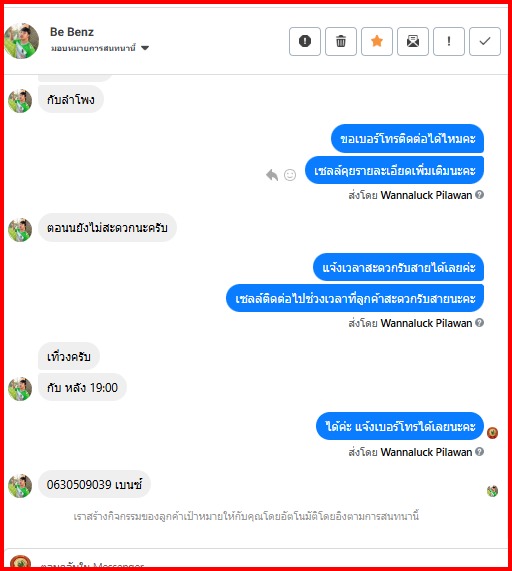
Task: Delete conversation with the trash icon
Action: coord(341,41)
